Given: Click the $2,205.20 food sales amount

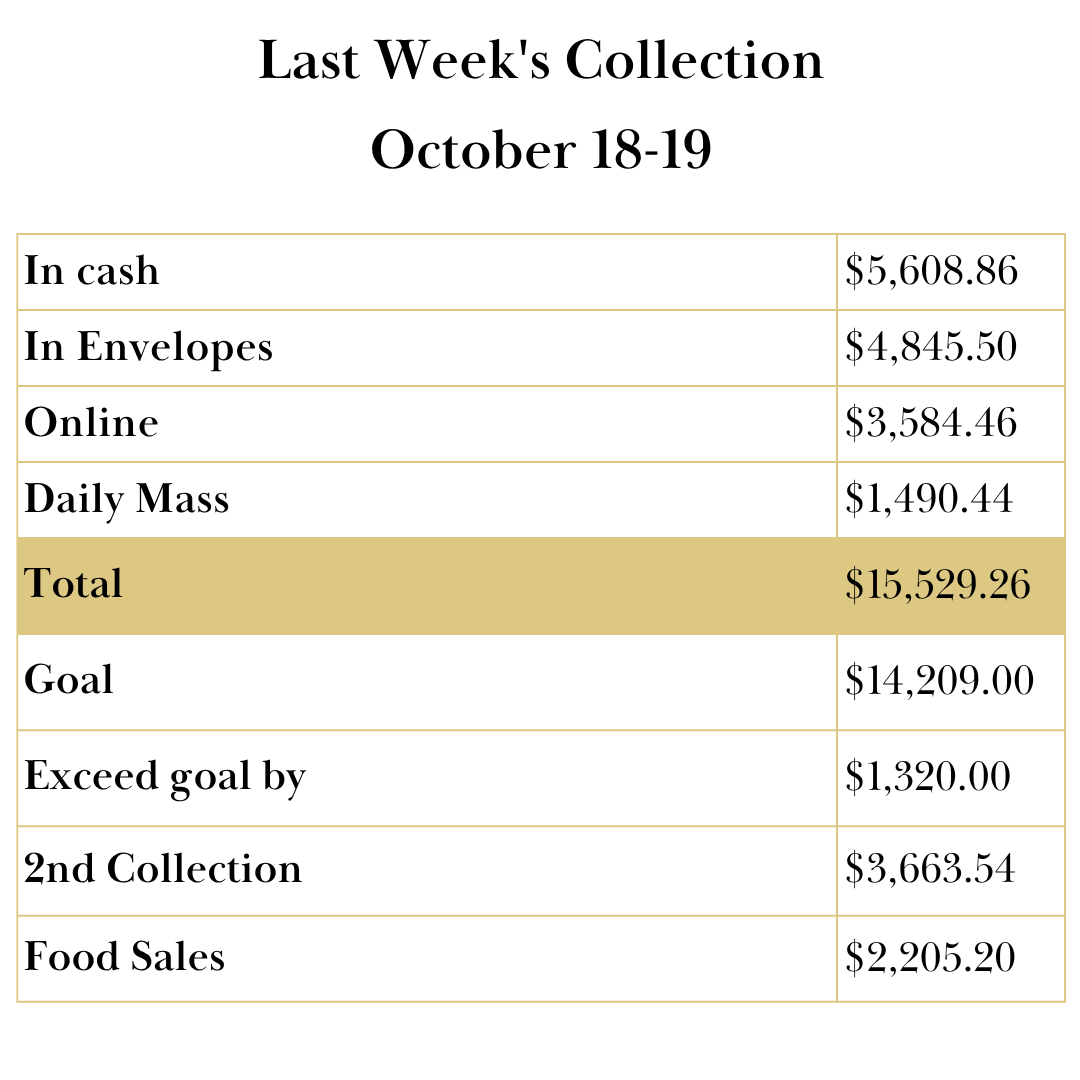Looking at the screenshot, I should (x=930, y=958).
